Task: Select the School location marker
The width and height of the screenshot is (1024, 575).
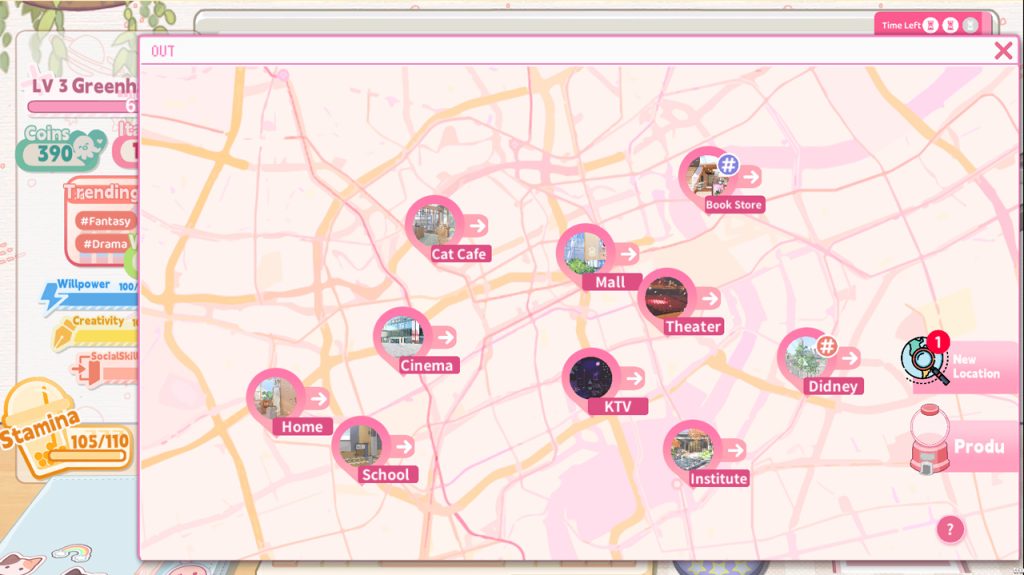Action: pos(360,444)
